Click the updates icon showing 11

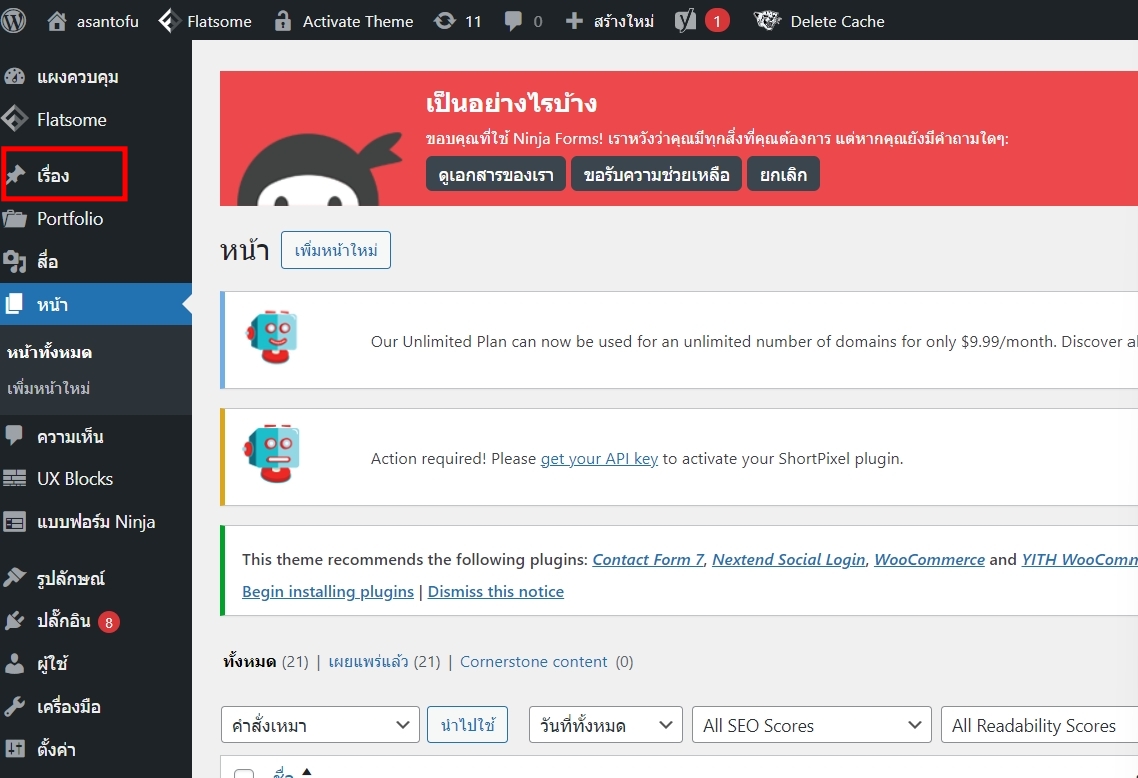click(x=457, y=20)
